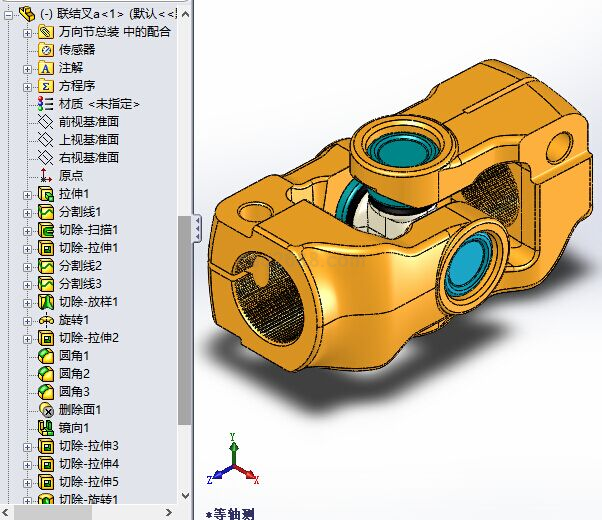The width and height of the screenshot is (602, 520).
Task: Collapse the 联结叉a<1> root node
Action: click(8, 14)
